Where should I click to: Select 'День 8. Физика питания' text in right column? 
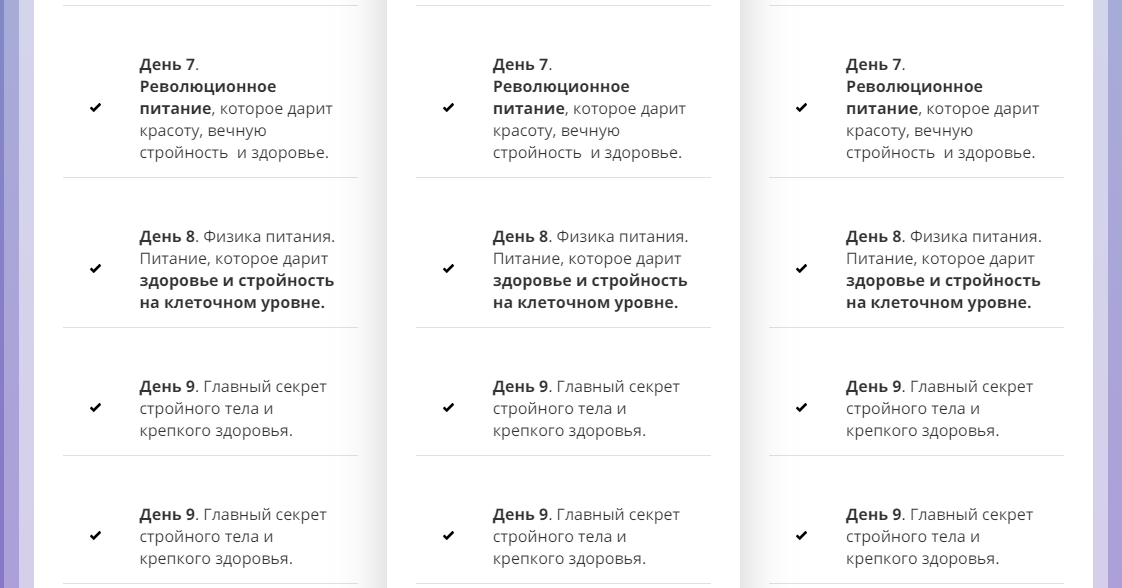943,237
